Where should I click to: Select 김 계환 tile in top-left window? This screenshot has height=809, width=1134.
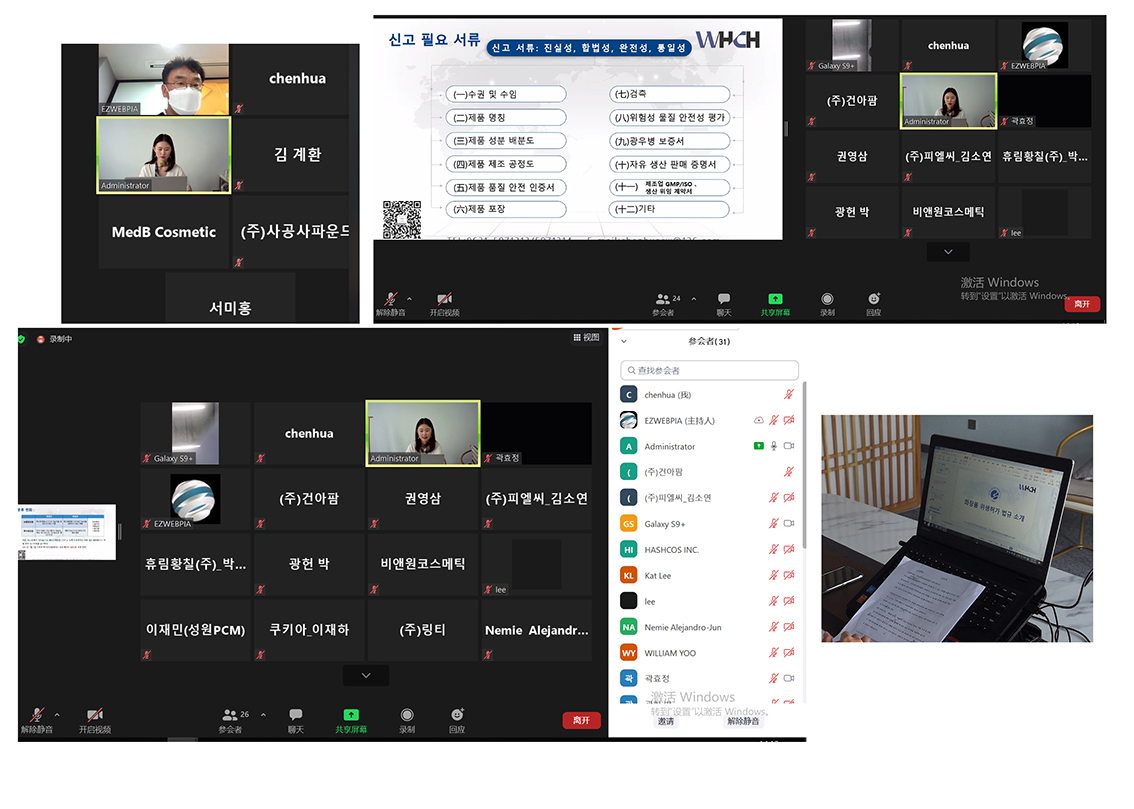coord(297,154)
